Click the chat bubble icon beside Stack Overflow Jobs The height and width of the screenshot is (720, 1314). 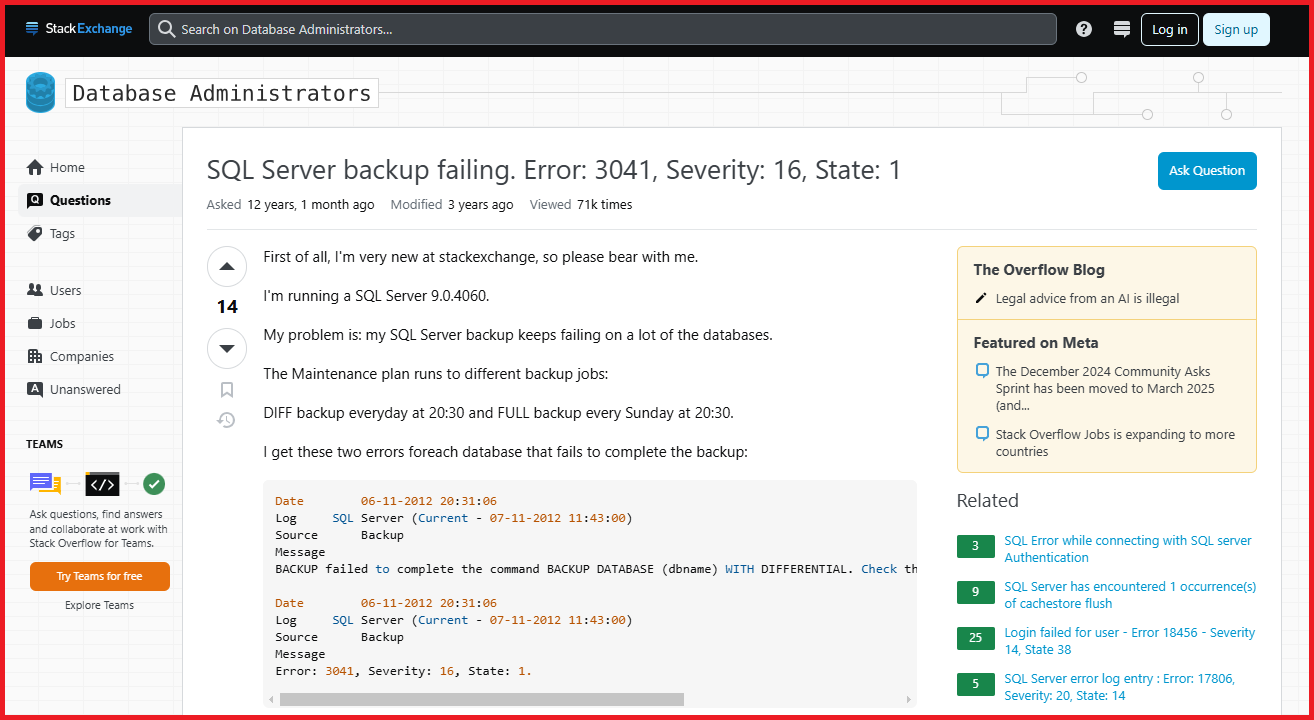tap(982, 434)
